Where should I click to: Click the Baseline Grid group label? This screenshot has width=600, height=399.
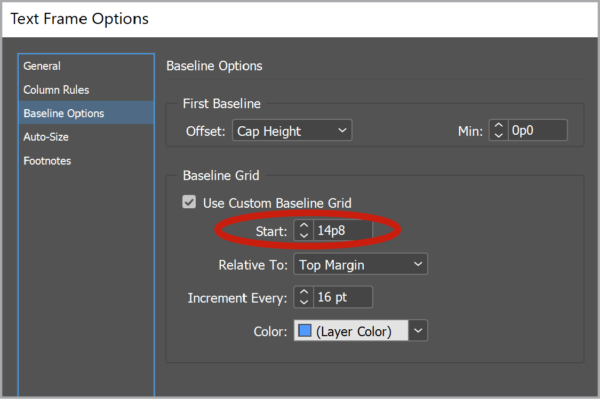pyautogui.click(x=221, y=175)
